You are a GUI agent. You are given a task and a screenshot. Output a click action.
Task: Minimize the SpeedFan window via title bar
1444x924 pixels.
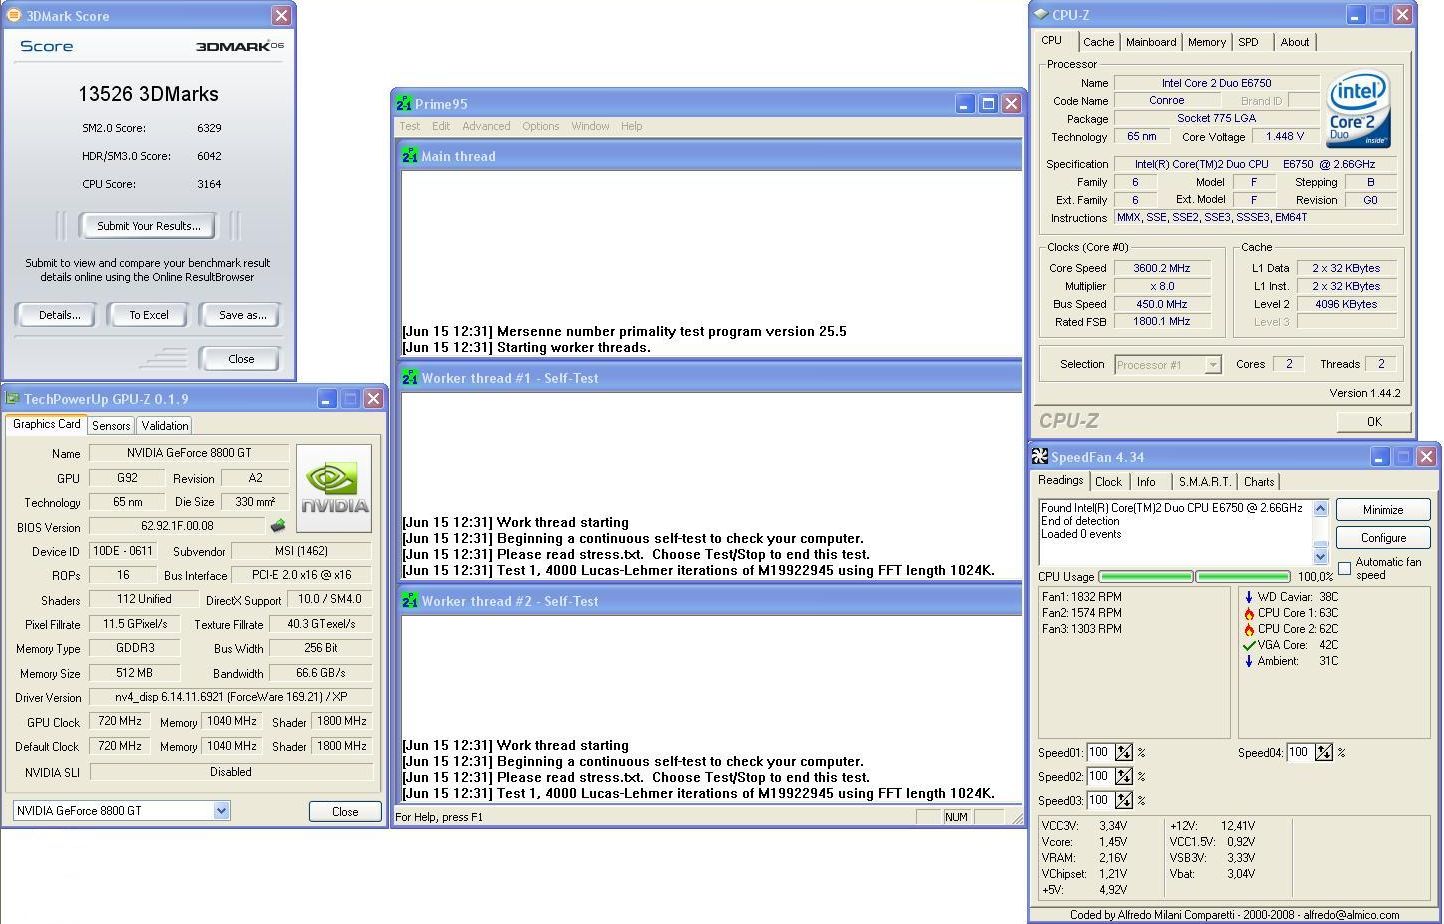pos(1379,456)
